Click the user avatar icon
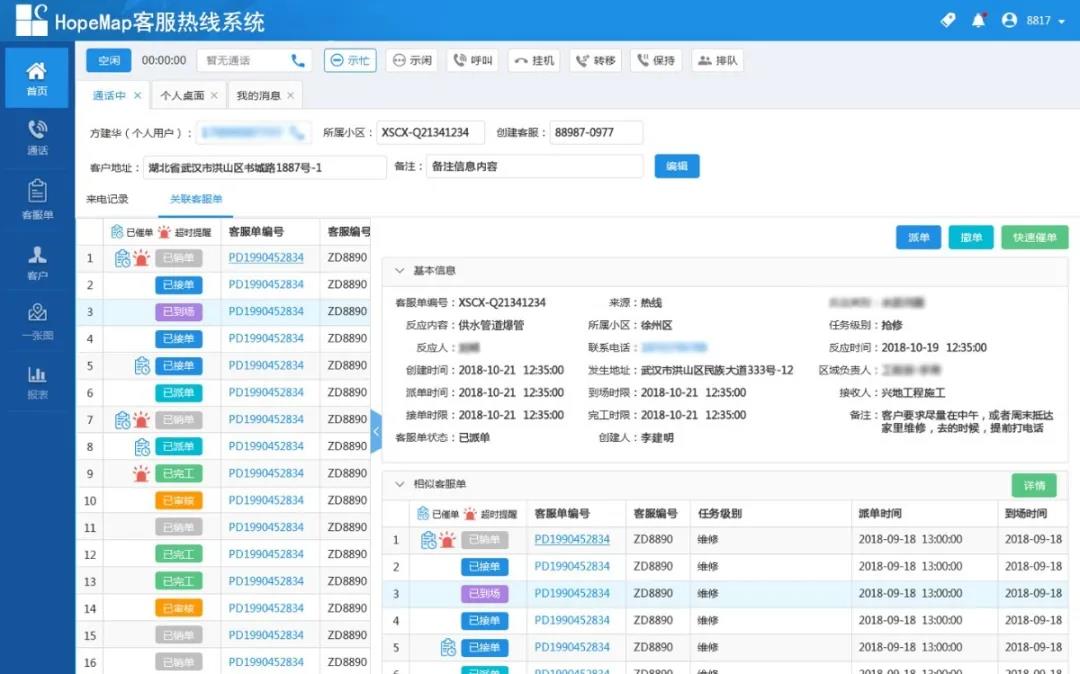The height and width of the screenshot is (674, 1080). [x=1009, y=20]
